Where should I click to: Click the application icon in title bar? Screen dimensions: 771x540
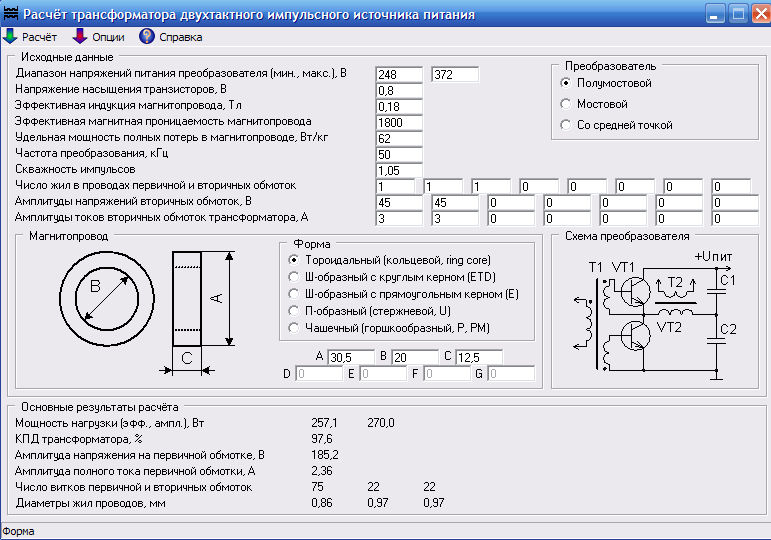coord(11,13)
